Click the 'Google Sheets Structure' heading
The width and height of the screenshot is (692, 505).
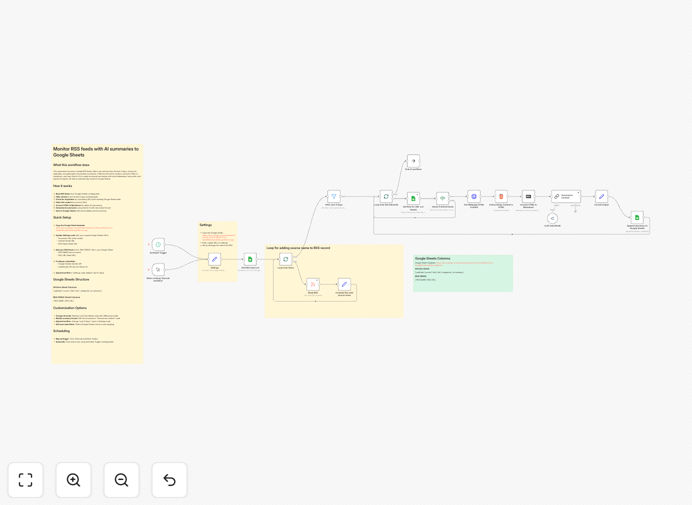coord(71,279)
